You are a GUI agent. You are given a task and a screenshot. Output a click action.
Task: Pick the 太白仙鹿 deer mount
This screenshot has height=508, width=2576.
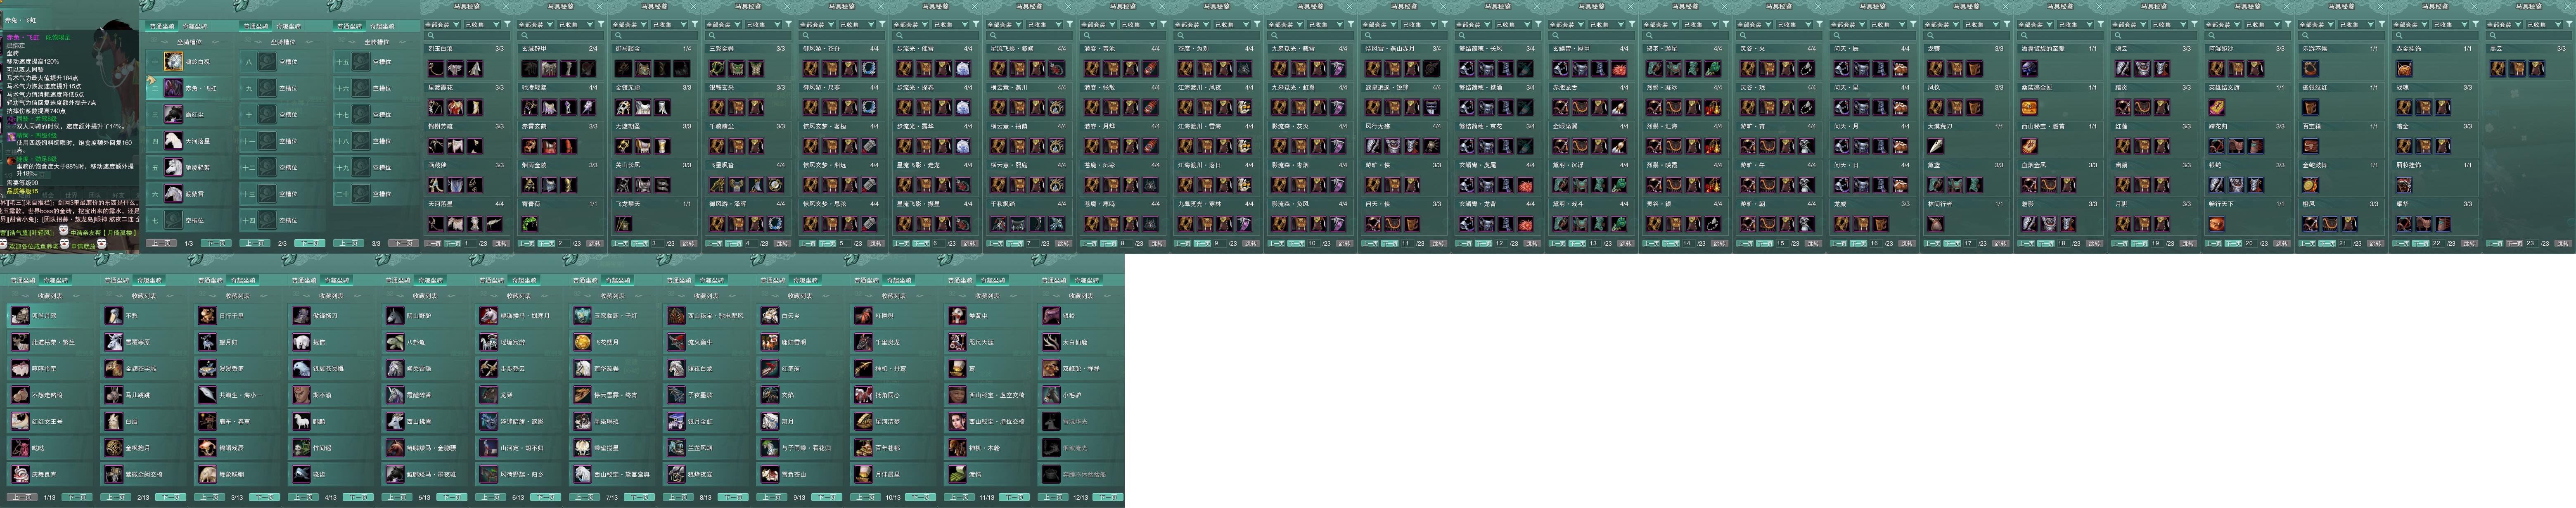[1051, 342]
